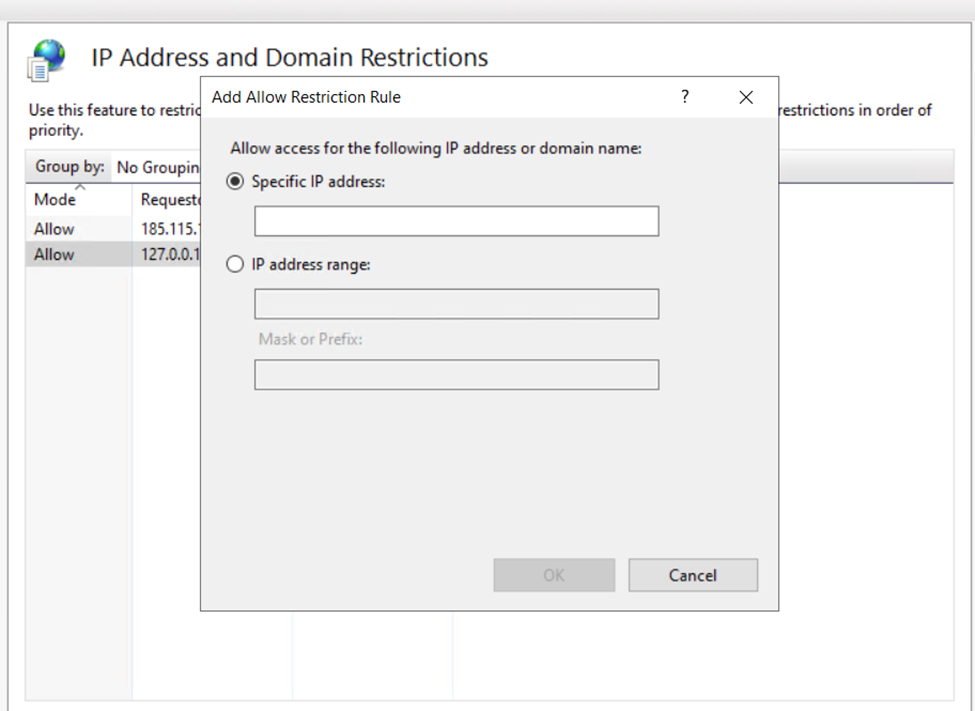Image resolution: width=975 pixels, height=711 pixels.
Task: Click the 185.115 requestor cell
Action: pyautogui.click(x=169, y=229)
